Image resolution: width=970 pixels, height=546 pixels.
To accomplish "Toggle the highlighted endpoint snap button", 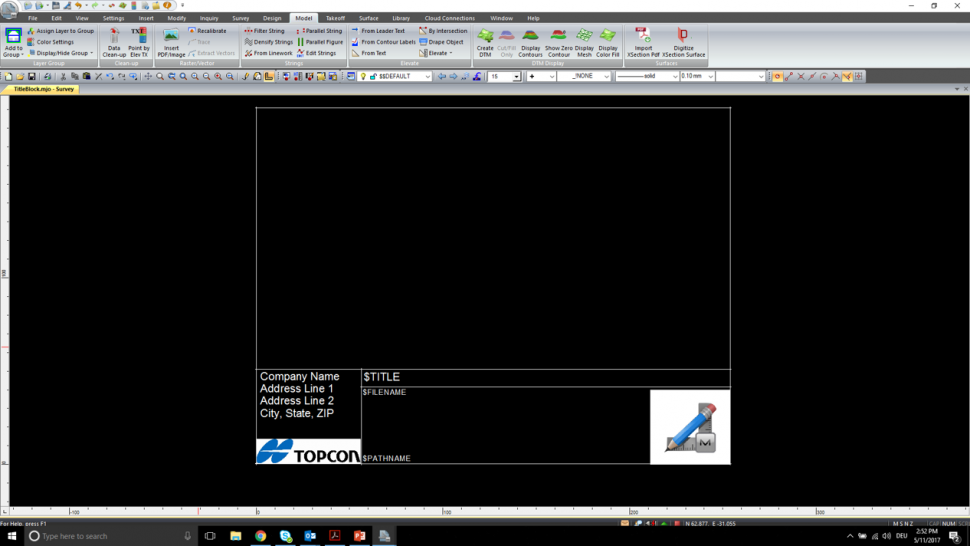I will [x=777, y=76].
